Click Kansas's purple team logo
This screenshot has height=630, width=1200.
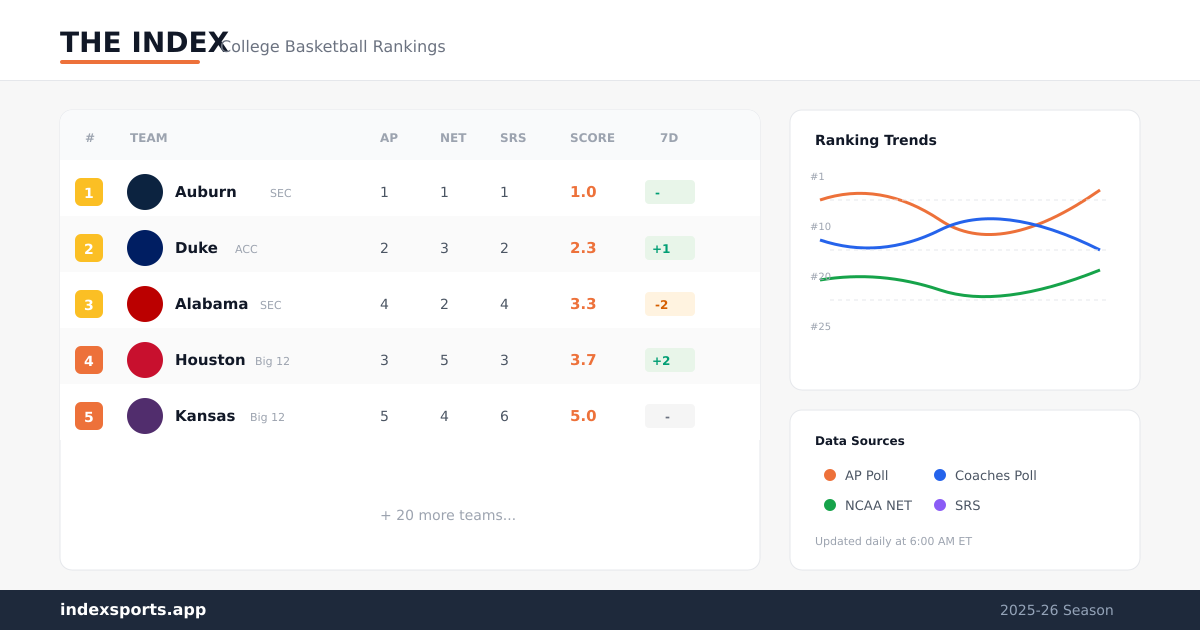pos(145,416)
